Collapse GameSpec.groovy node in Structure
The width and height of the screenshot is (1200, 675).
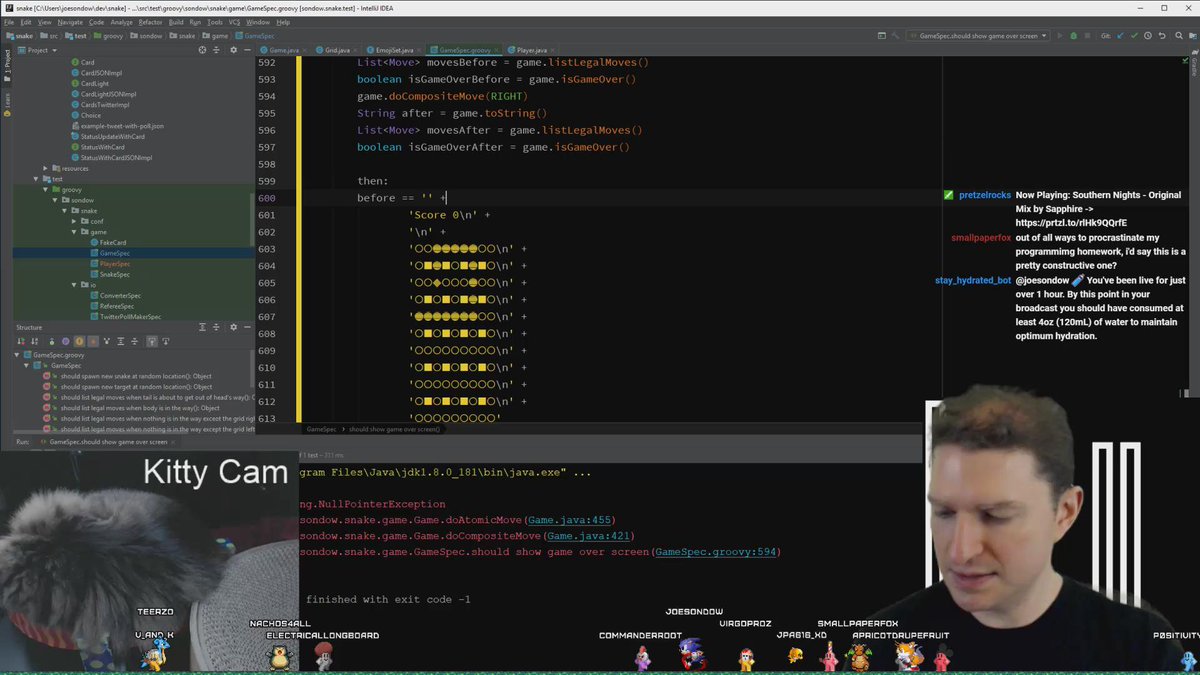(17, 355)
